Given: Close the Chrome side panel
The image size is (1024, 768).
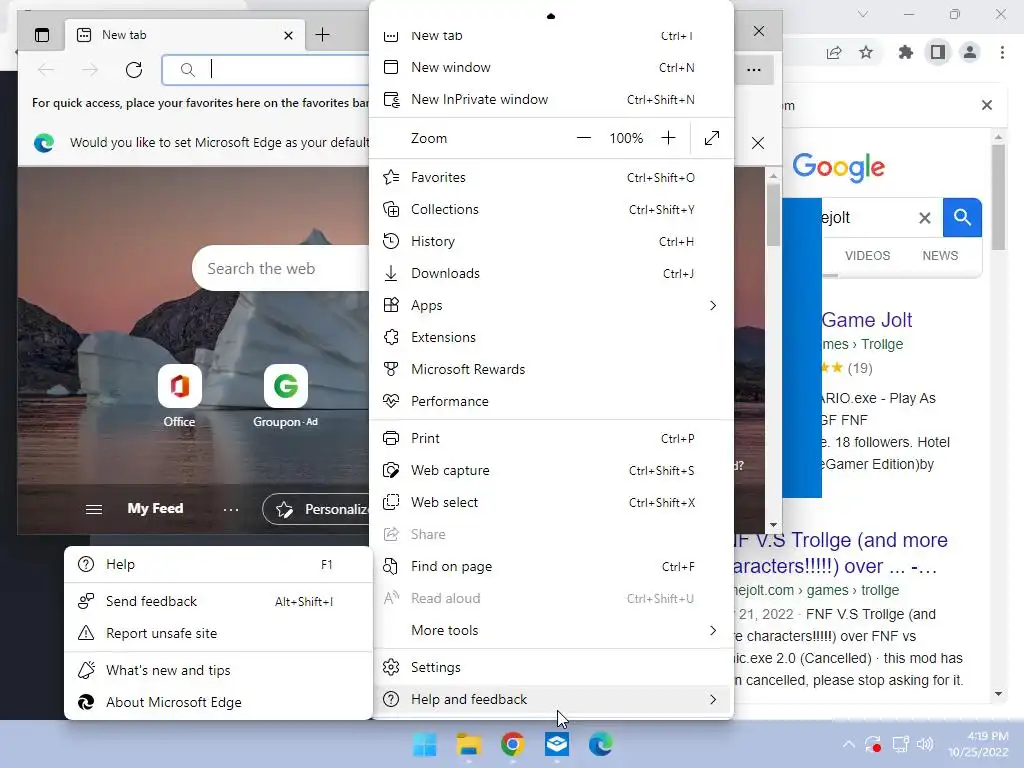Looking at the screenshot, I should click(x=987, y=105).
